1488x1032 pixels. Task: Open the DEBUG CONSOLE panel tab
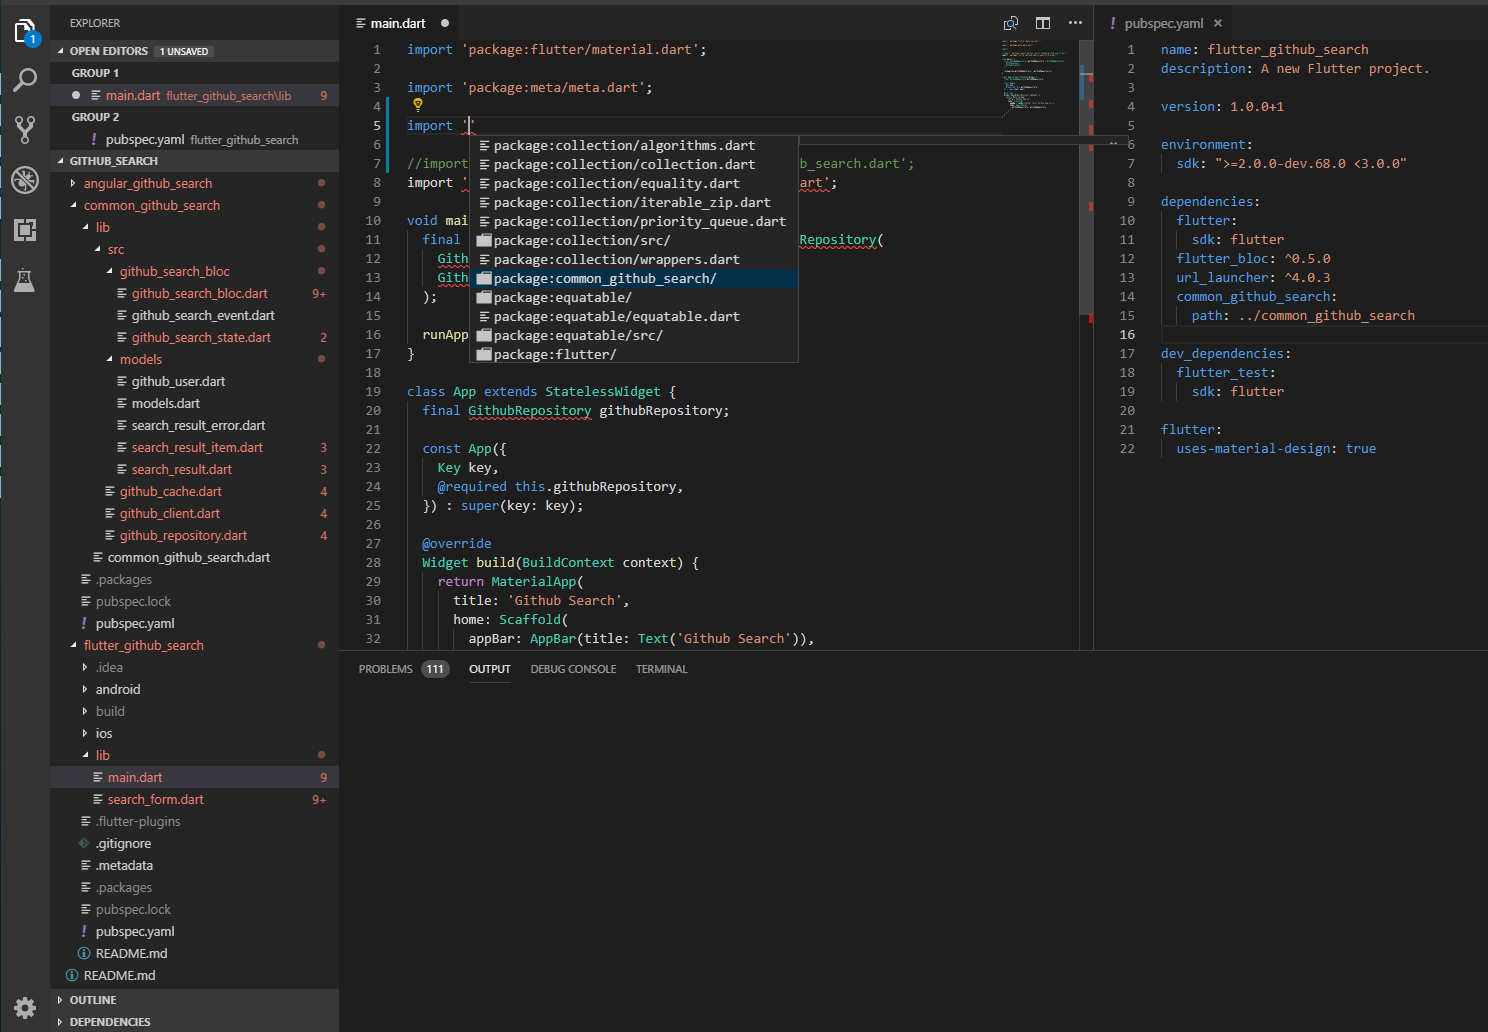[x=573, y=669]
